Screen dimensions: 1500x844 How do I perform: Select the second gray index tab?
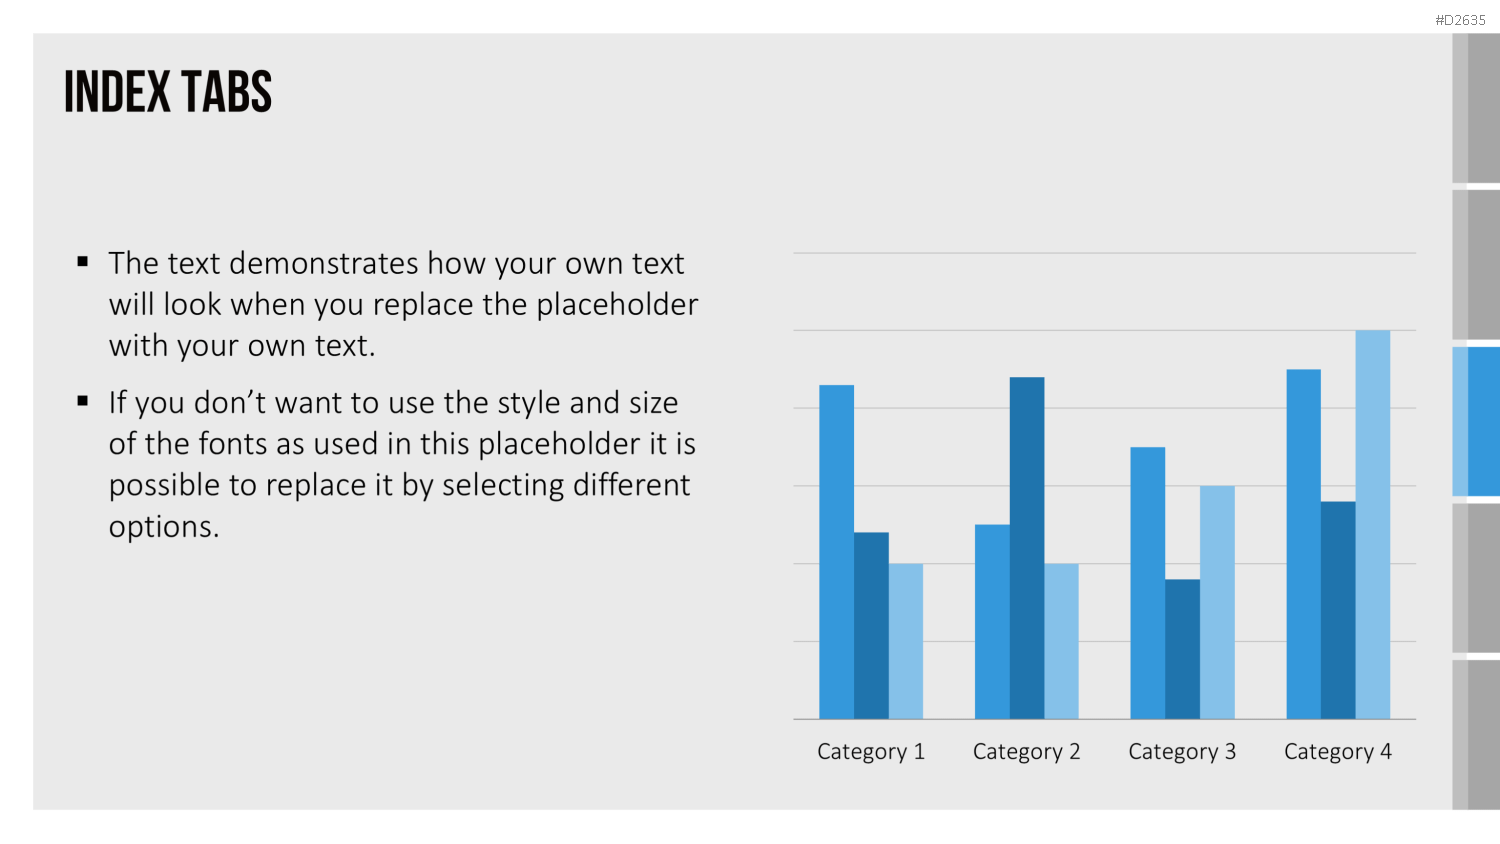[1476, 264]
